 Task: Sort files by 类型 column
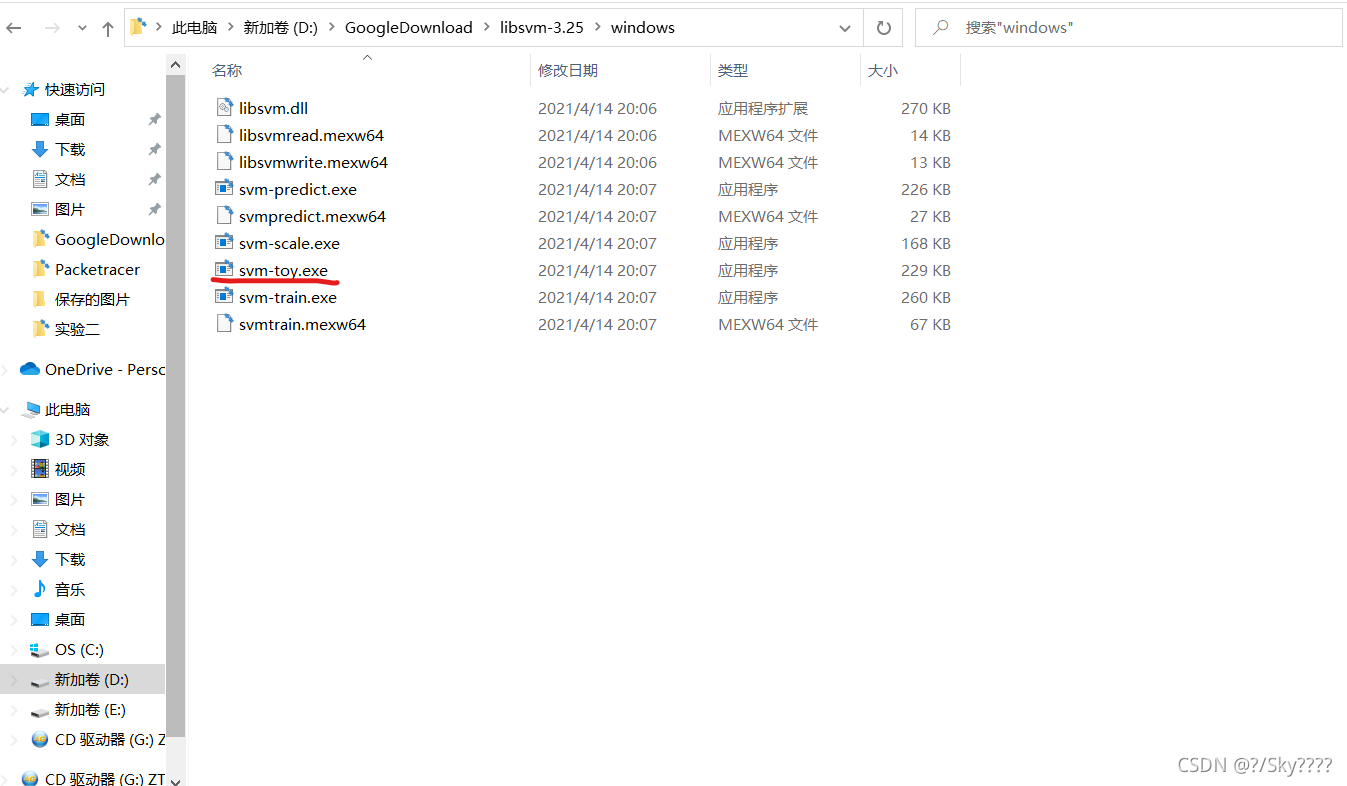[733, 70]
